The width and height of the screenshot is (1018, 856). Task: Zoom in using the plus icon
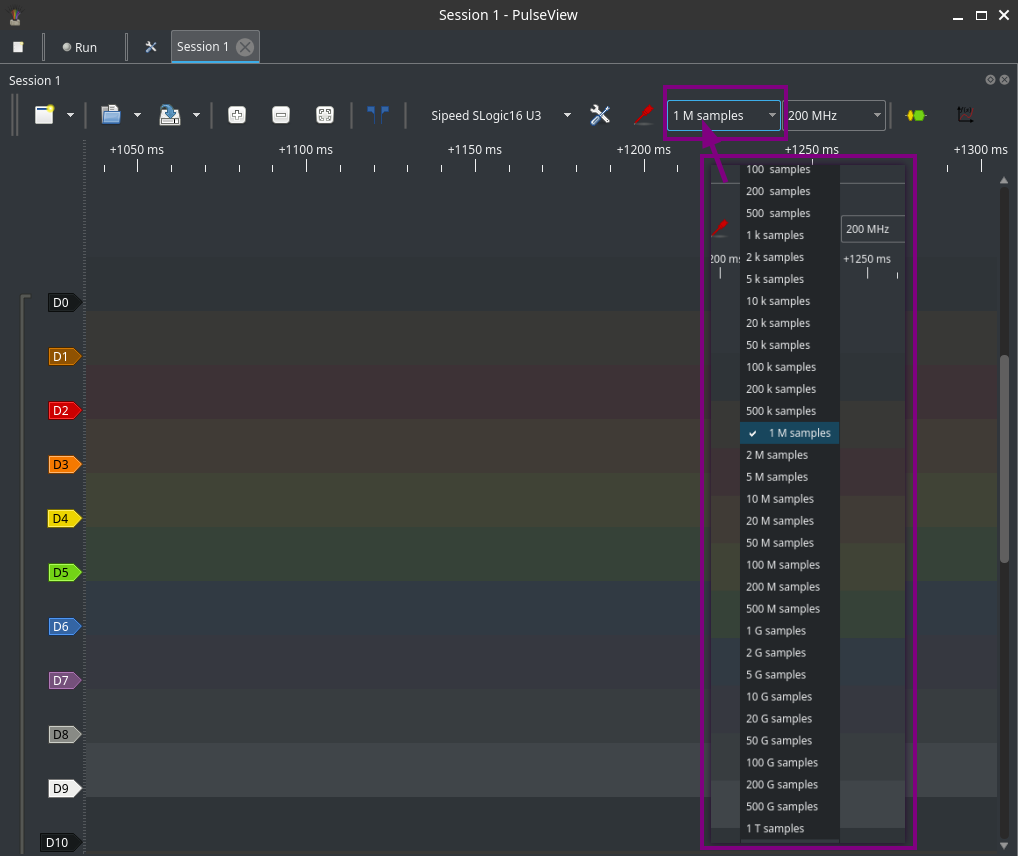[237, 115]
